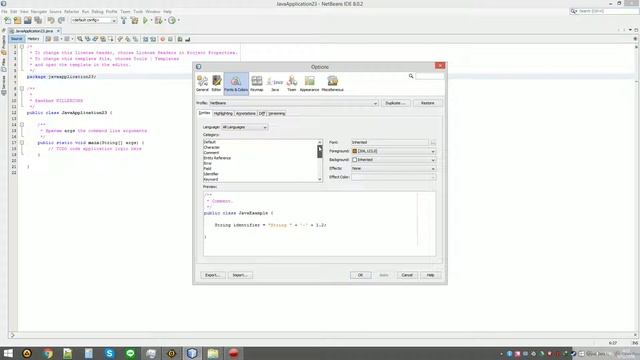Switch to the Diff tab

tap(262, 113)
